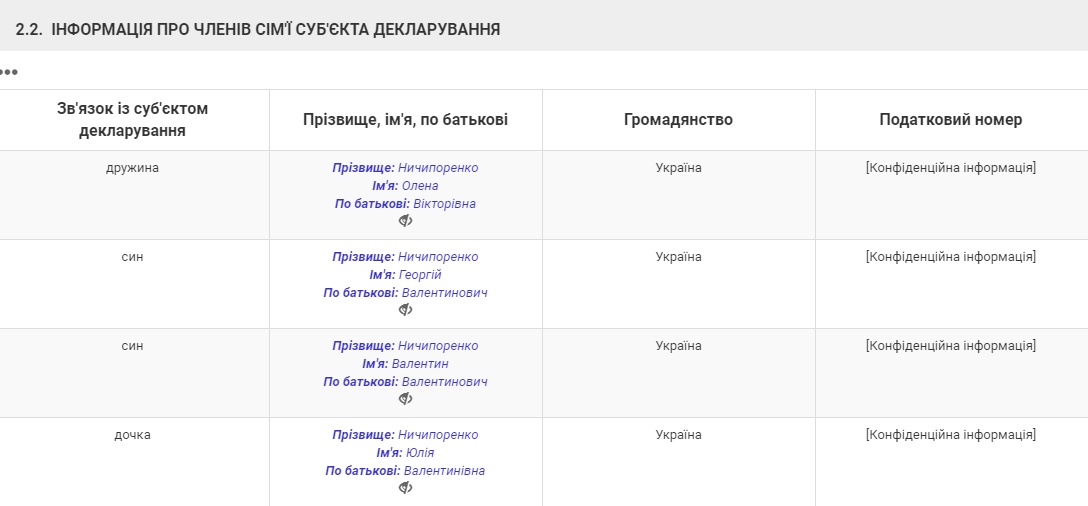Image resolution: width=1088 pixels, height=506 pixels.
Task: Click the crossed-eye icon under Георгій's entry
Action: coord(405,310)
